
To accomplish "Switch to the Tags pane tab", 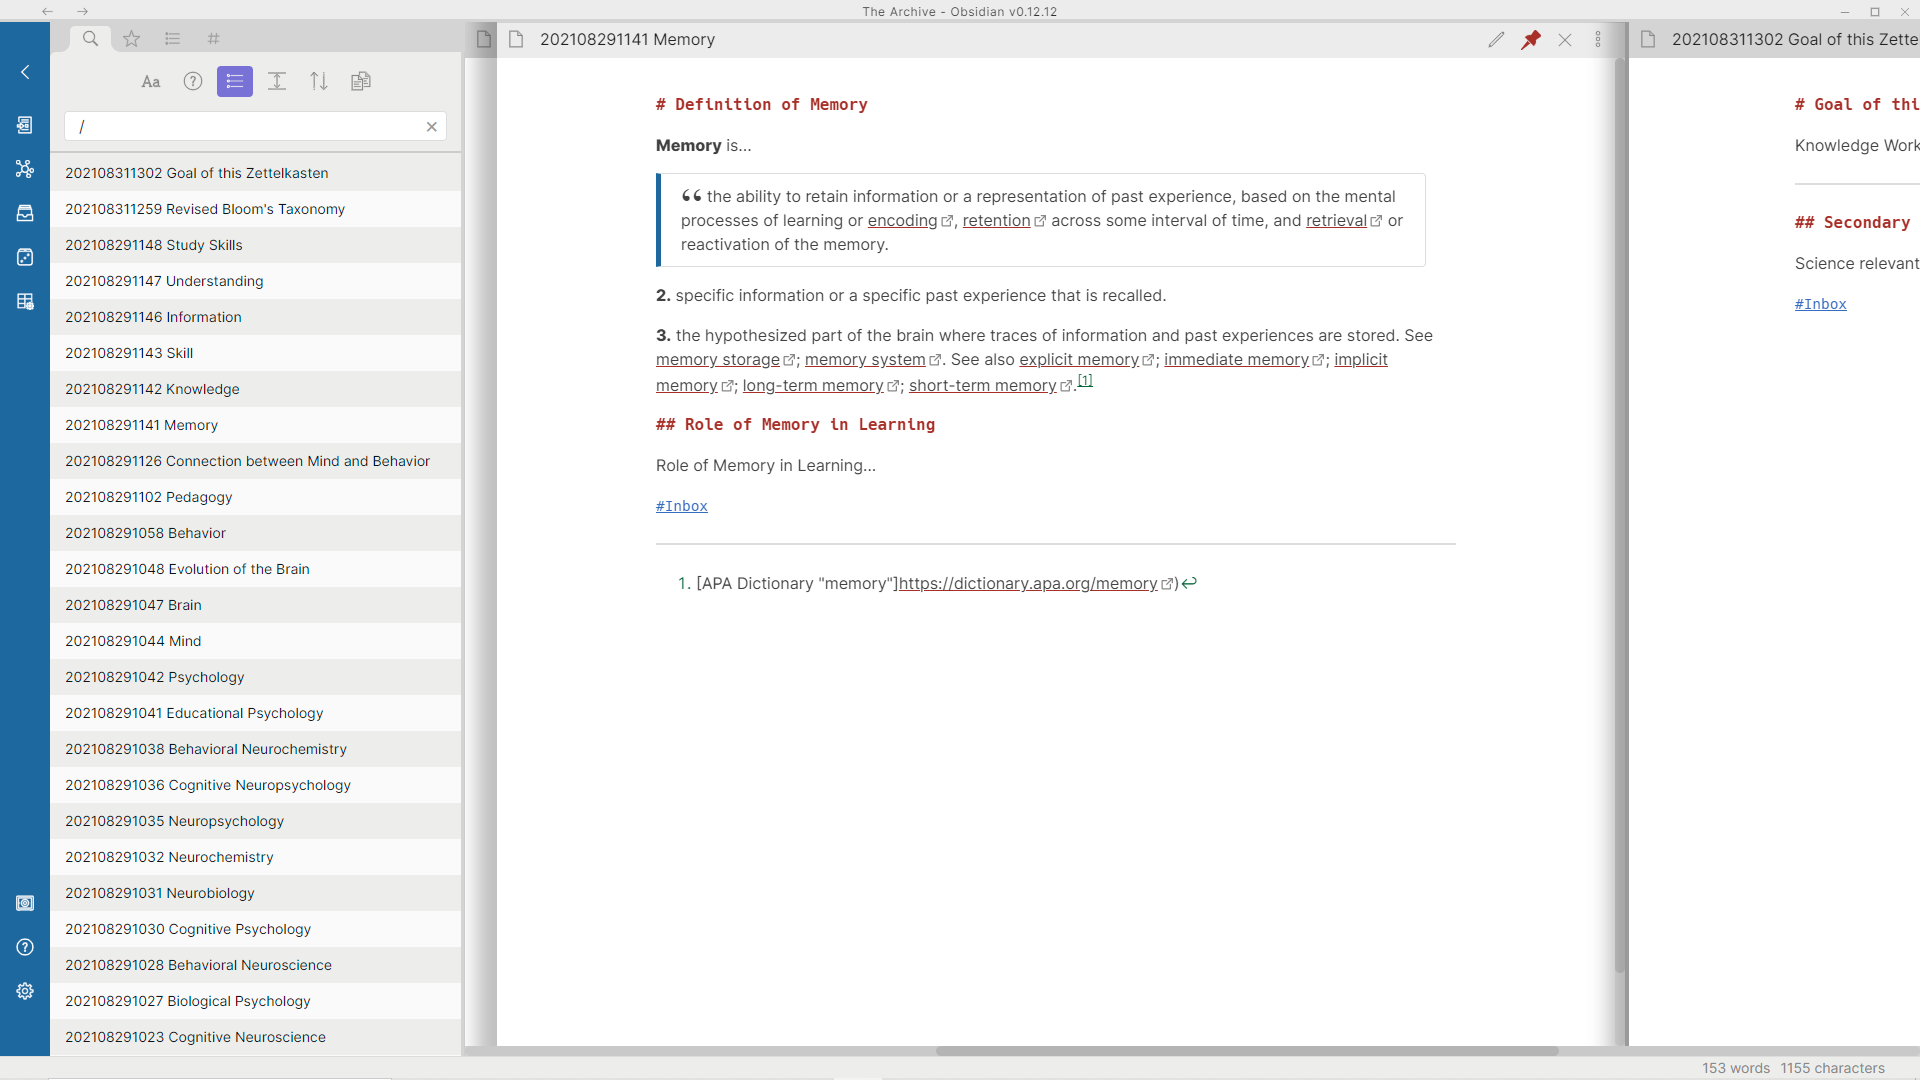I will tap(213, 39).
